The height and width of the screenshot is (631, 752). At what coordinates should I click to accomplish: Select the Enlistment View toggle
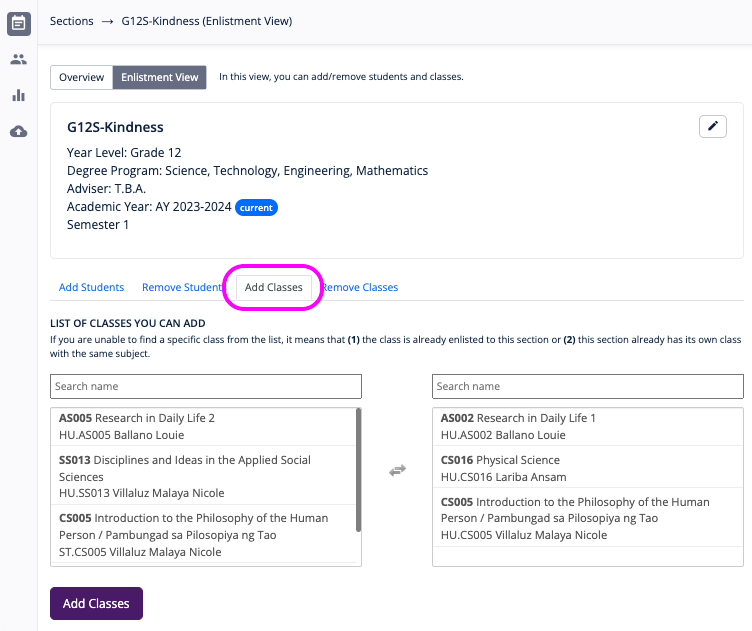tap(159, 78)
